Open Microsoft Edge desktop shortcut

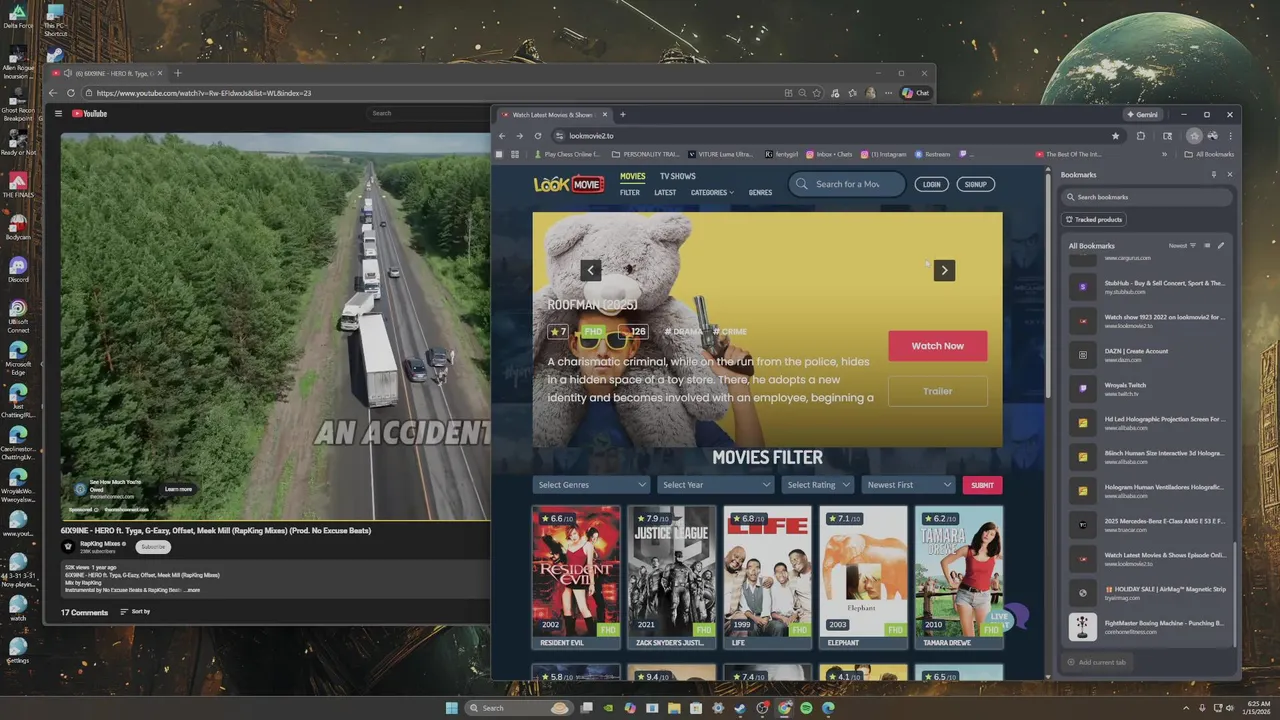tap(18, 358)
